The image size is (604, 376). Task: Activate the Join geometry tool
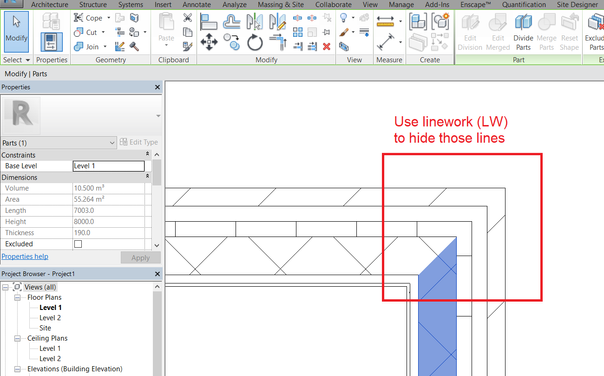coord(87,47)
